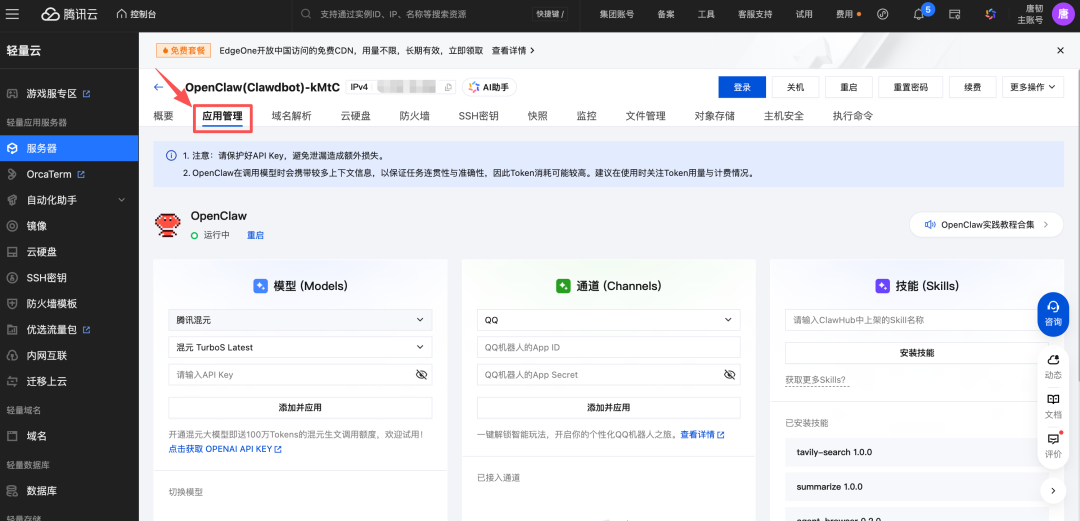Viewport: 1080px width, 521px height.
Task: Click the blue 登录 button
Action: [x=742, y=88]
